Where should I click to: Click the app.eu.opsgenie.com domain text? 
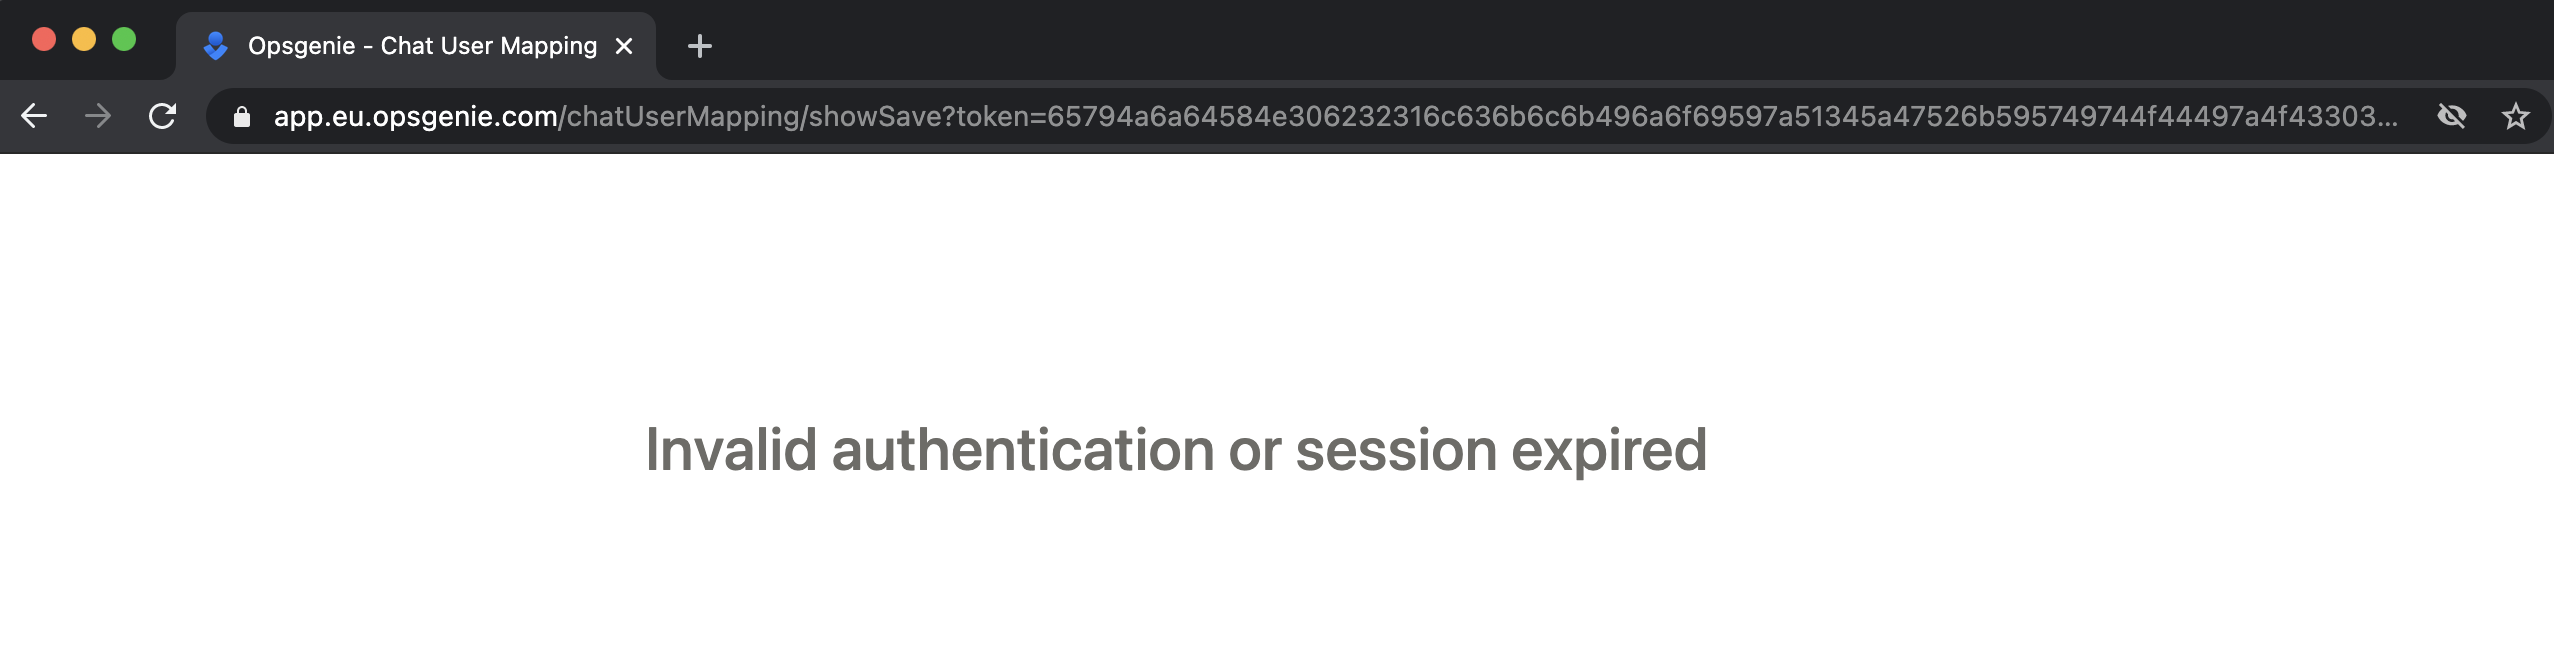pos(415,116)
